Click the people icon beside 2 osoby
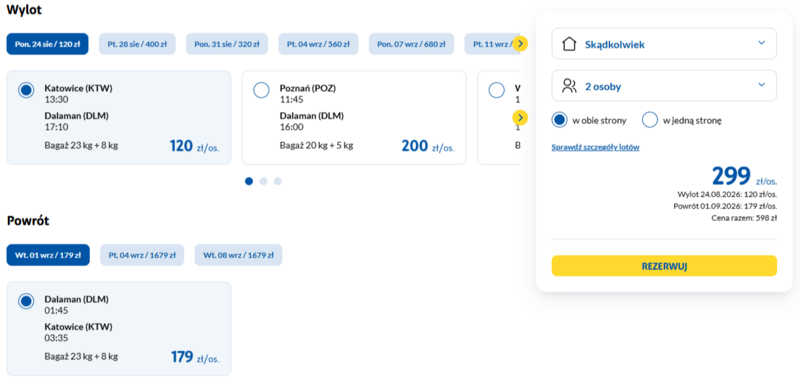 (569, 86)
